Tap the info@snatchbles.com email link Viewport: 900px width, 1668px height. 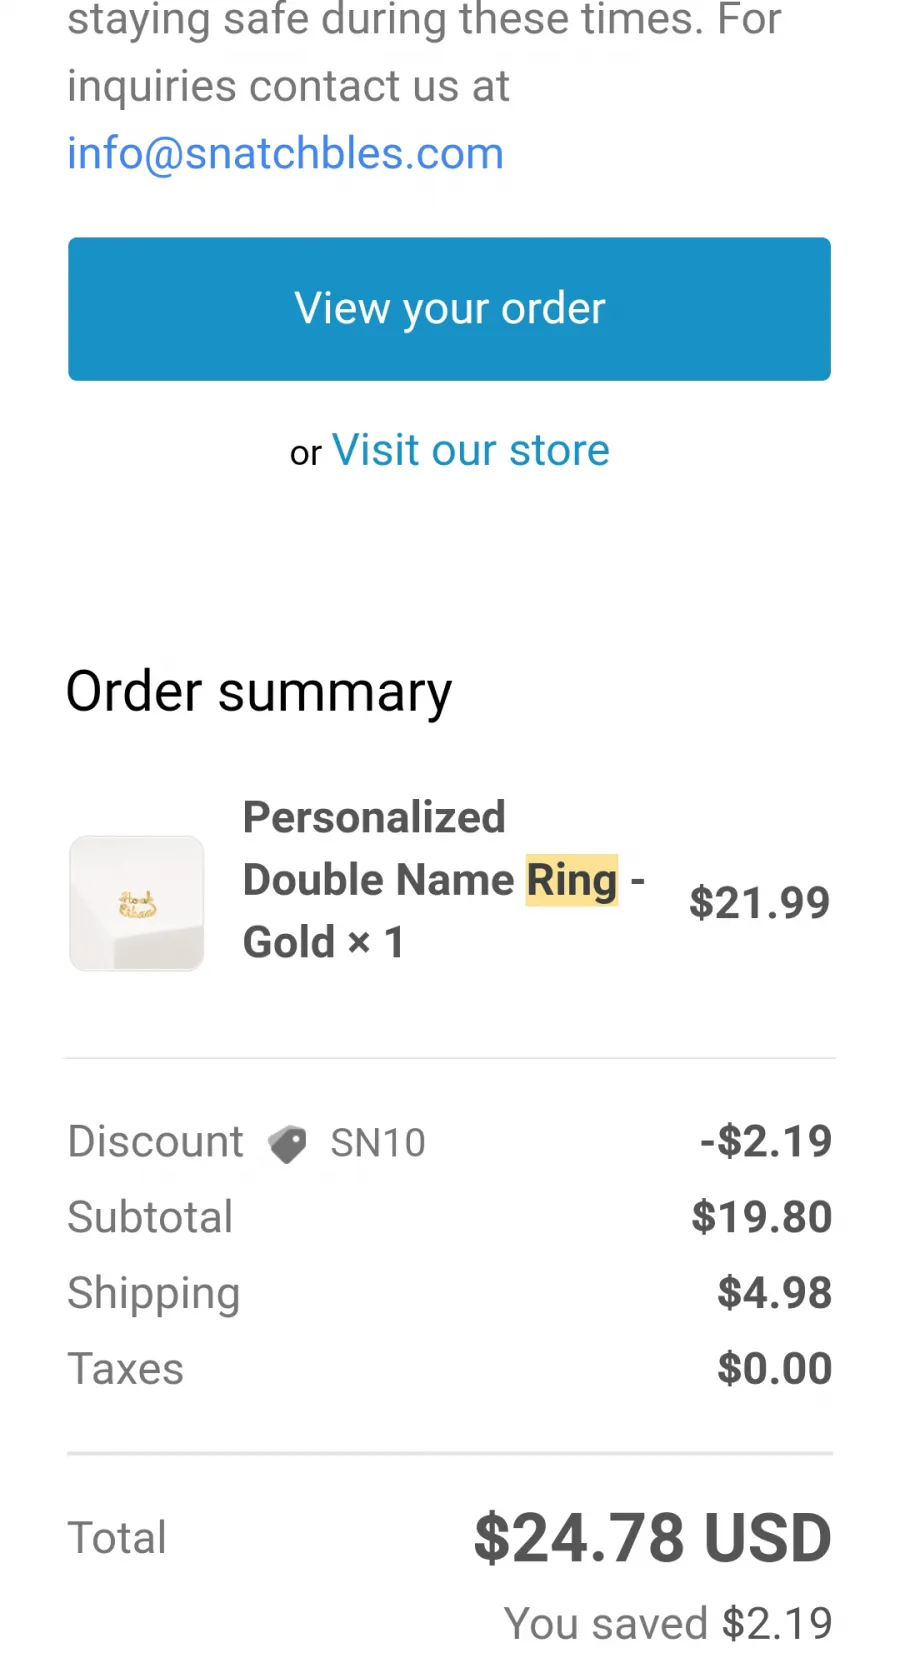click(x=285, y=154)
